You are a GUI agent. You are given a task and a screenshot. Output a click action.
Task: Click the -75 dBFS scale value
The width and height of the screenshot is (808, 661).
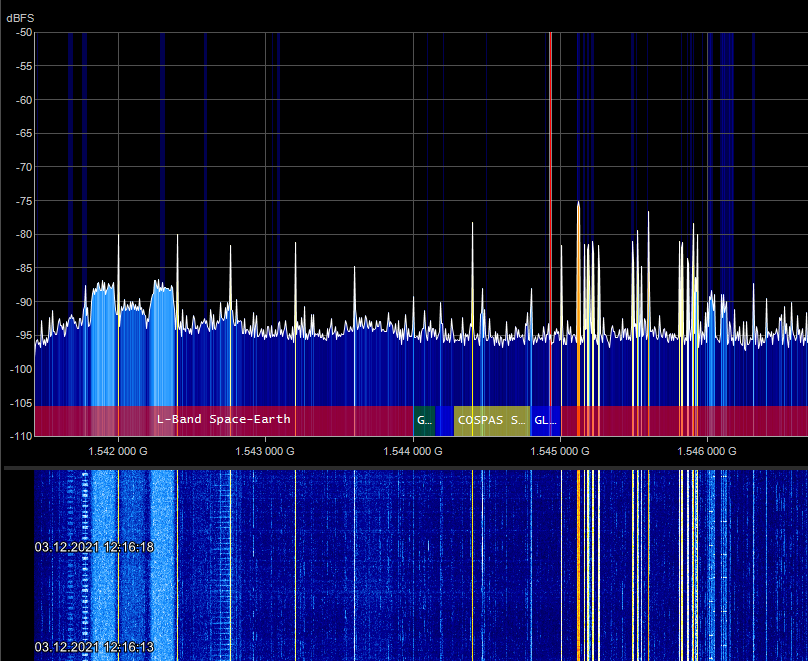[24, 201]
